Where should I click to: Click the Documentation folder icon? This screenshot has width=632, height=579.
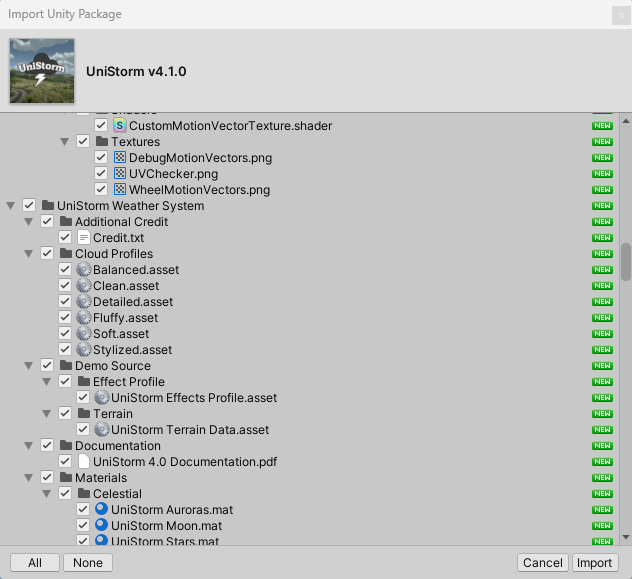tap(66, 445)
